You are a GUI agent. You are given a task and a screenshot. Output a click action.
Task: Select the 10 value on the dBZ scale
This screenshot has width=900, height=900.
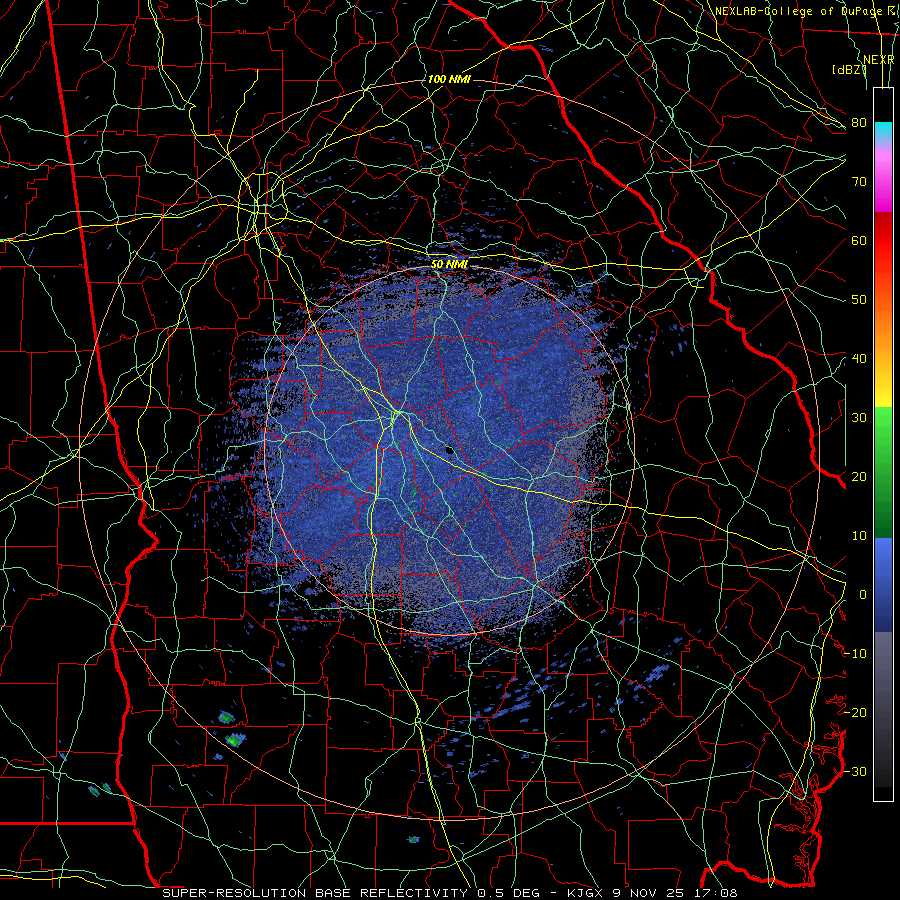(x=859, y=536)
